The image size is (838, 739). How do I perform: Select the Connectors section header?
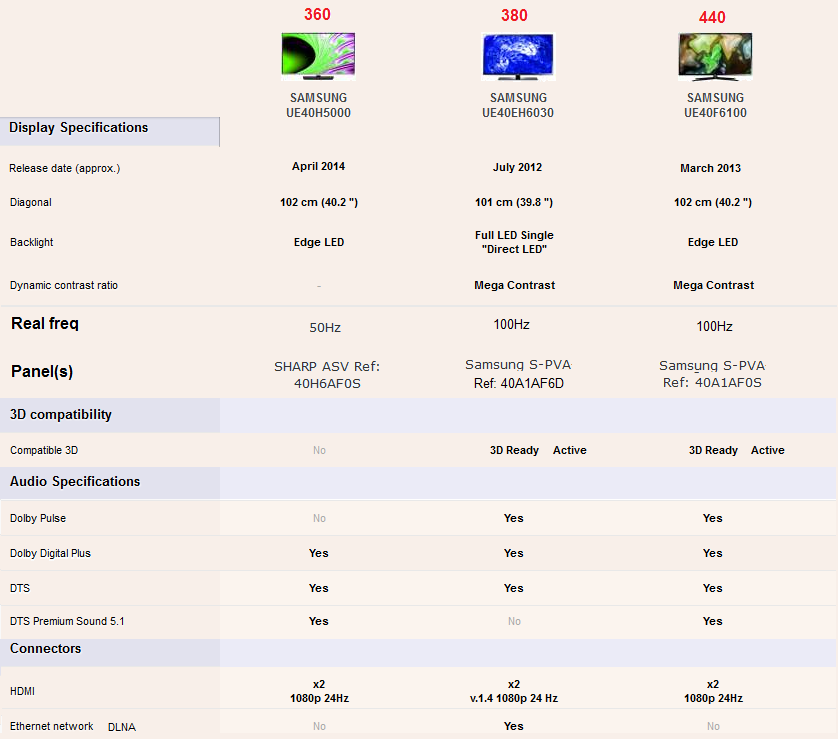tap(110, 651)
